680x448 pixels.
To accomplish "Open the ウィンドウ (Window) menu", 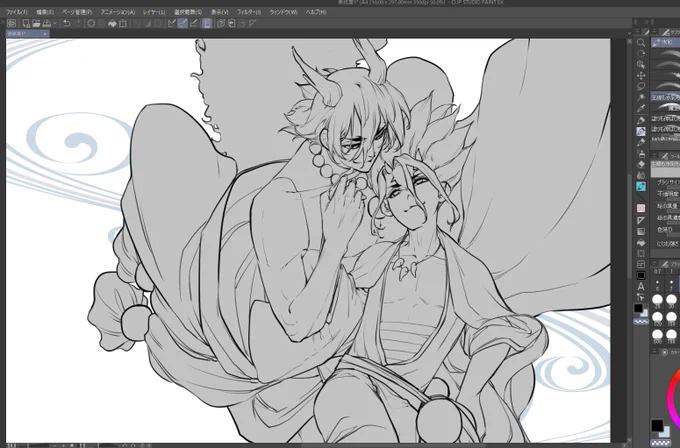I will tap(283, 12).
